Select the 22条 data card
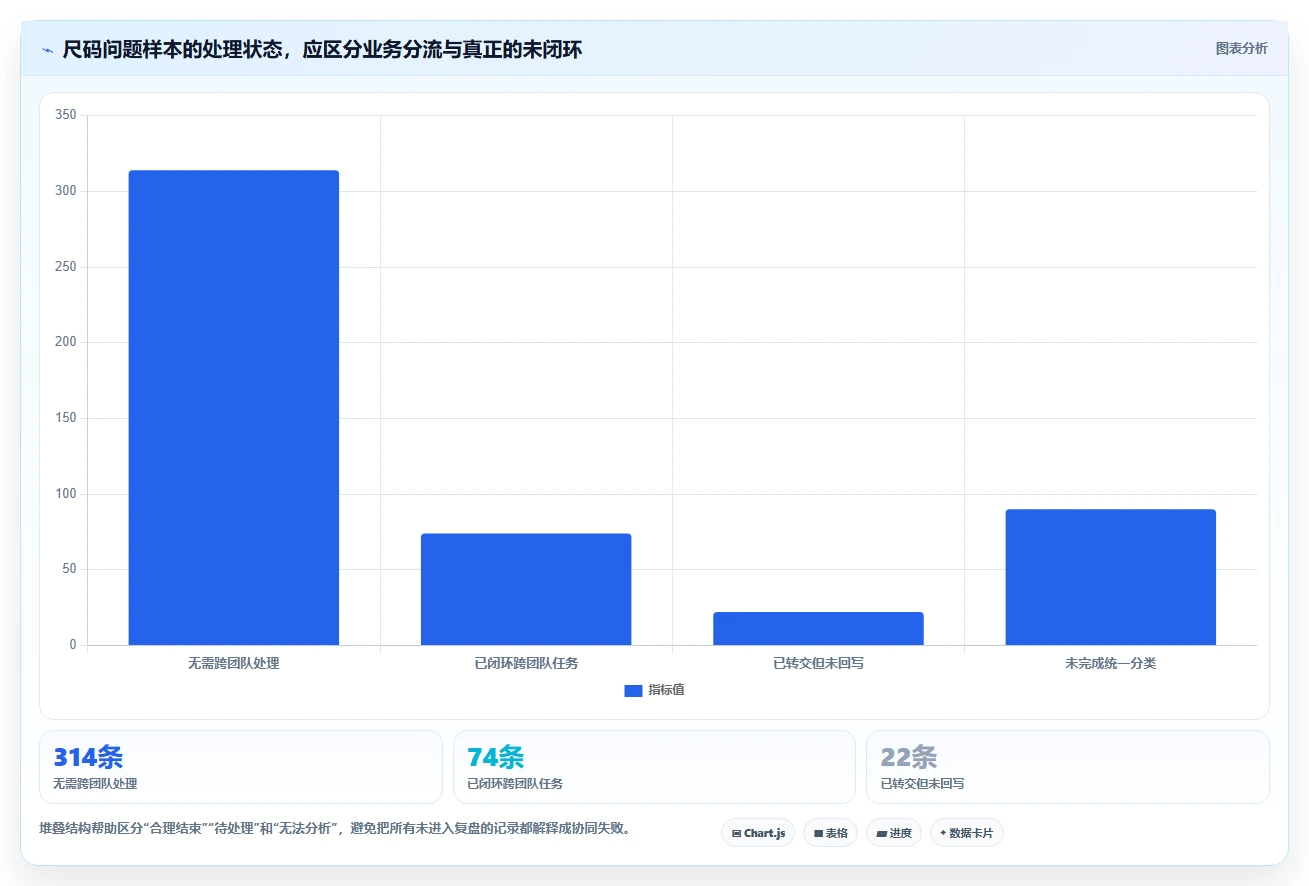The image size is (1309, 886). 1068,767
